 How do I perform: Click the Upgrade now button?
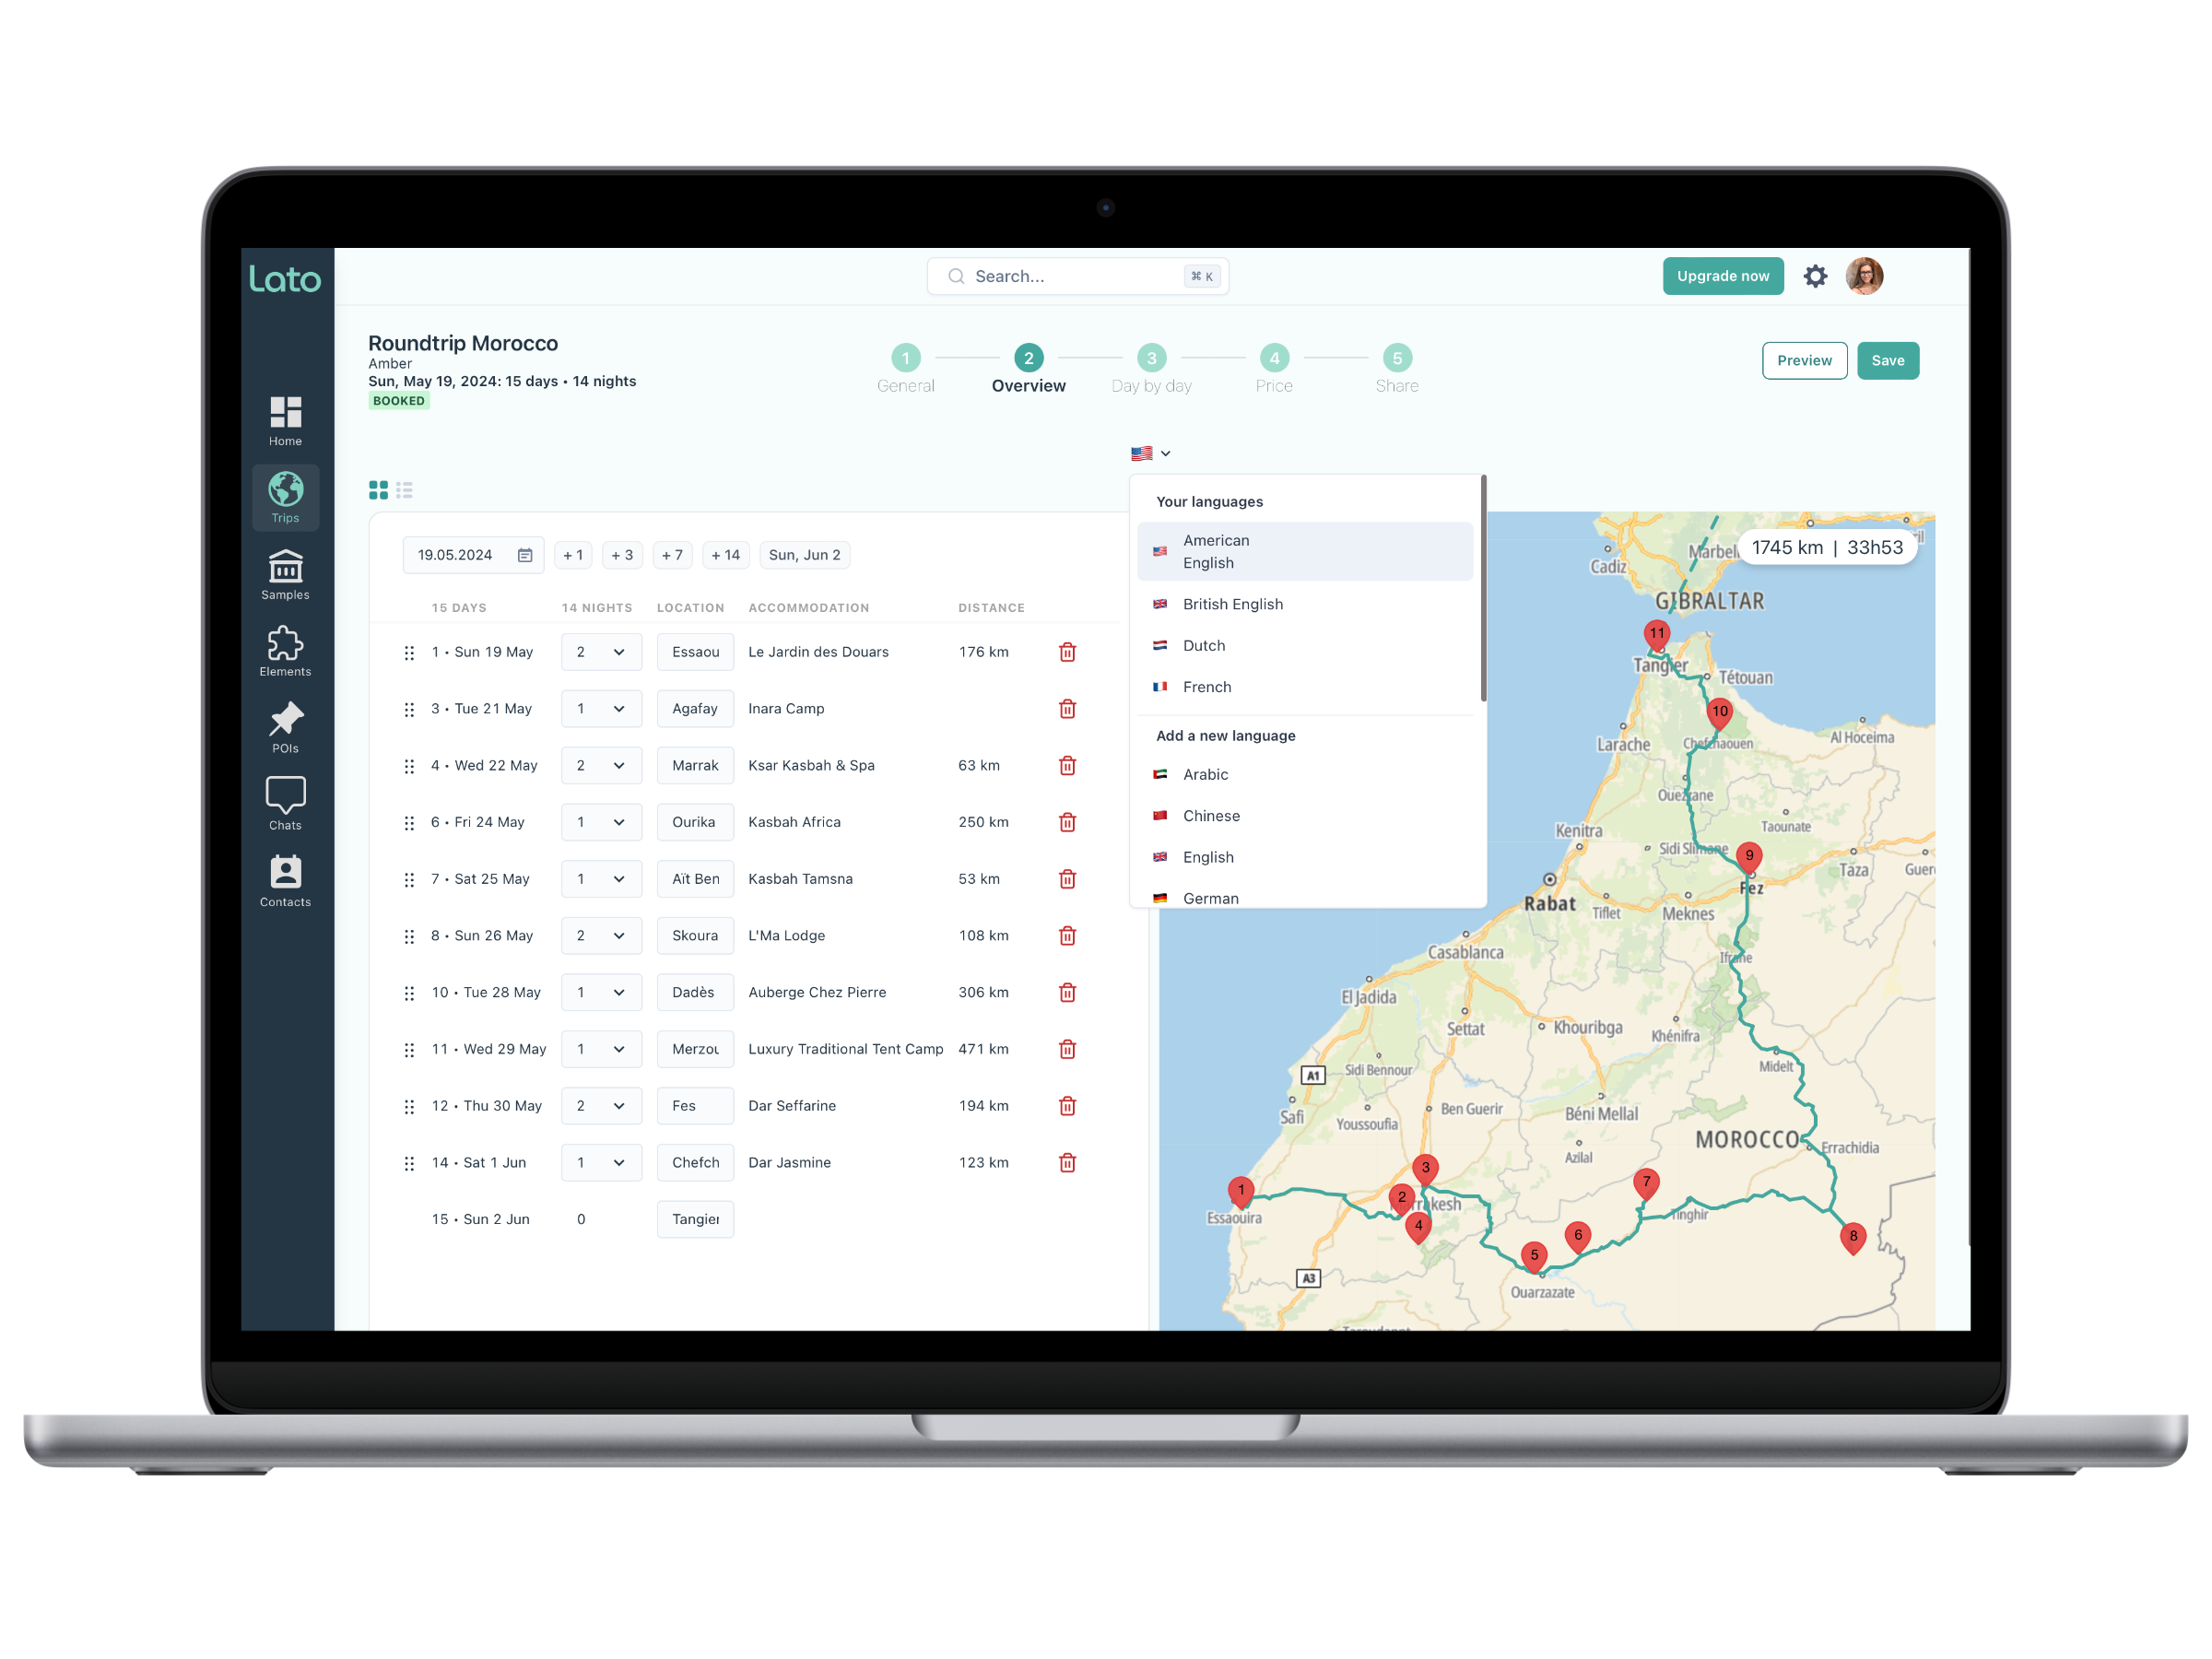click(1722, 276)
